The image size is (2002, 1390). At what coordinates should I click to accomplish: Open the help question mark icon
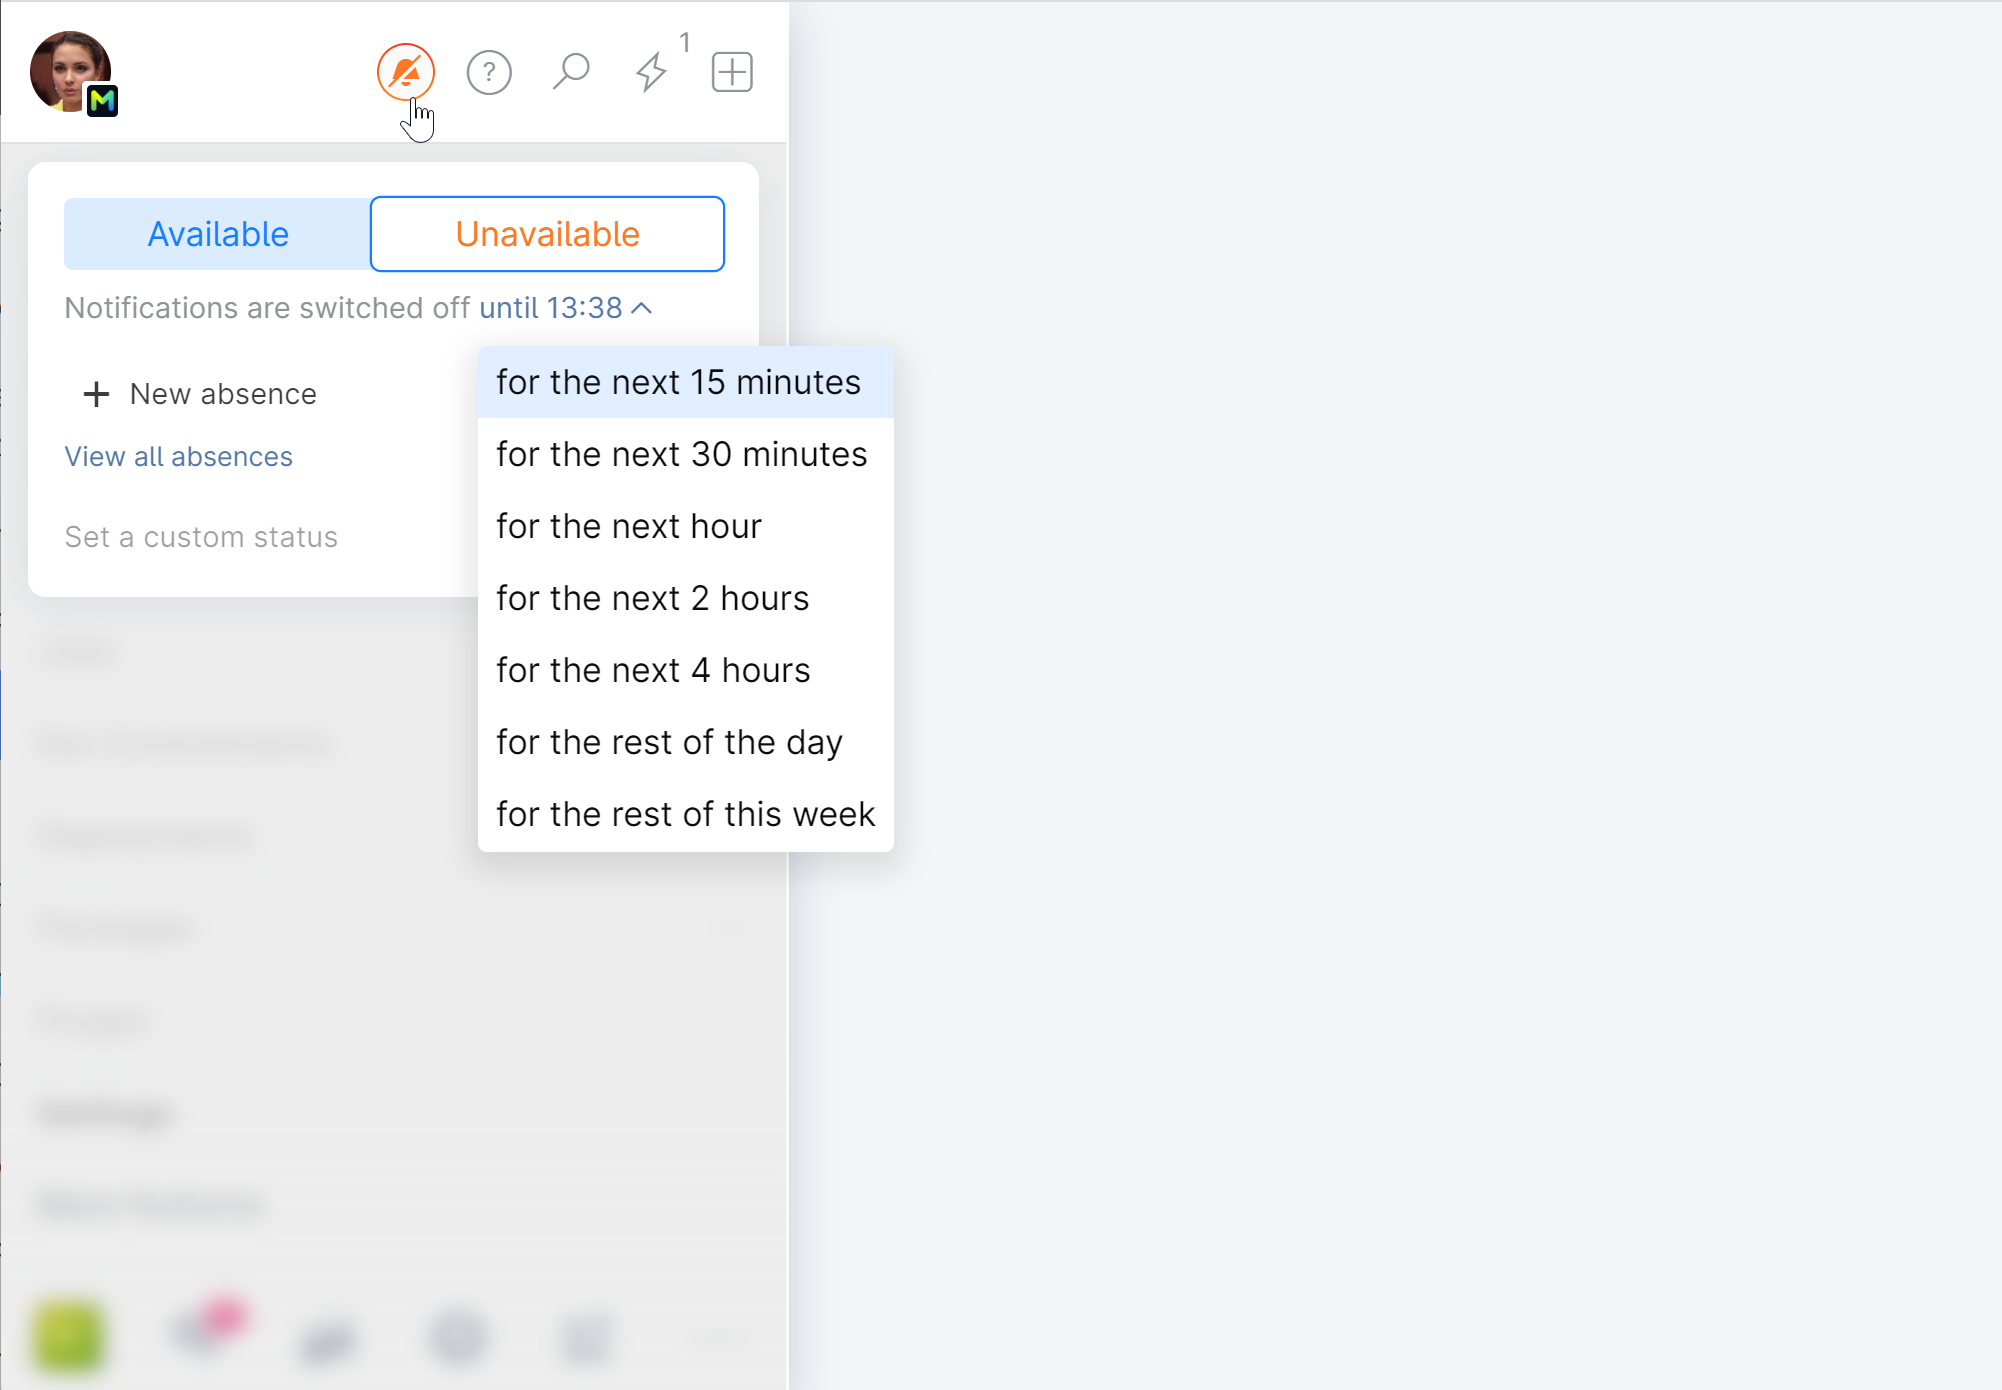point(489,72)
